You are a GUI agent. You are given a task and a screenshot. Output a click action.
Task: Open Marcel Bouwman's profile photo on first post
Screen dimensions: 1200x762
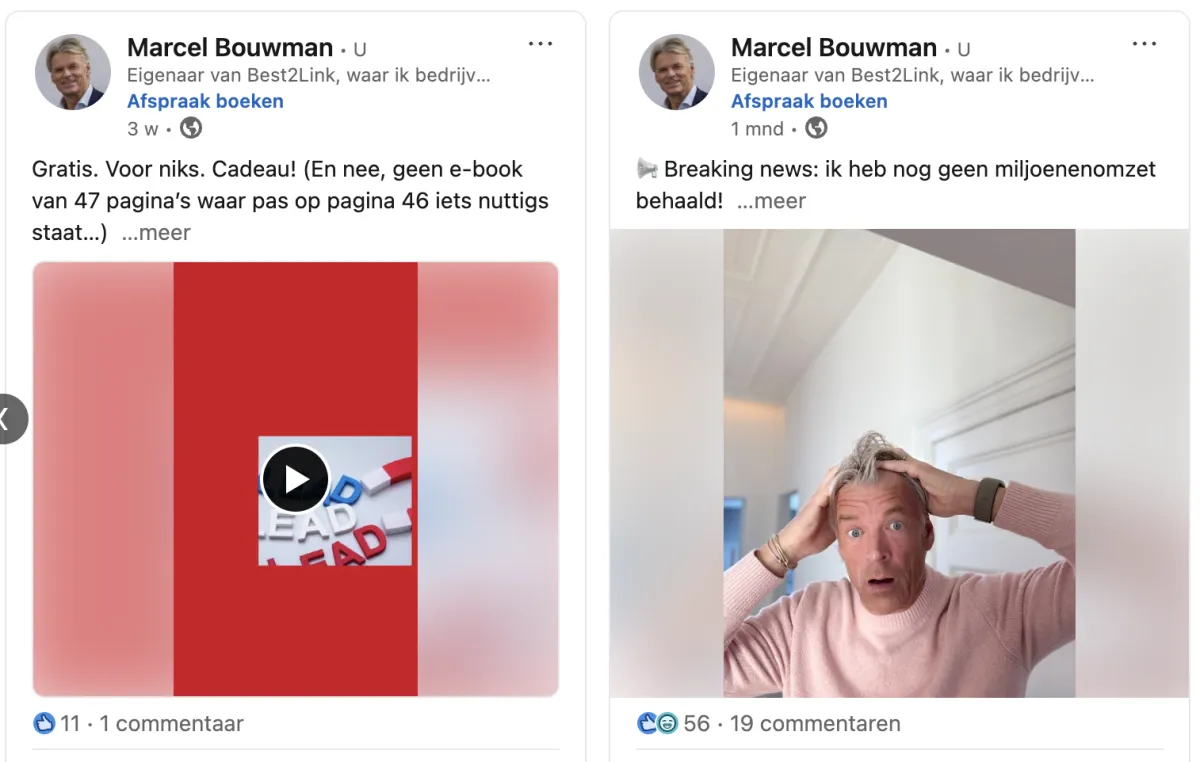(x=73, y=72)
